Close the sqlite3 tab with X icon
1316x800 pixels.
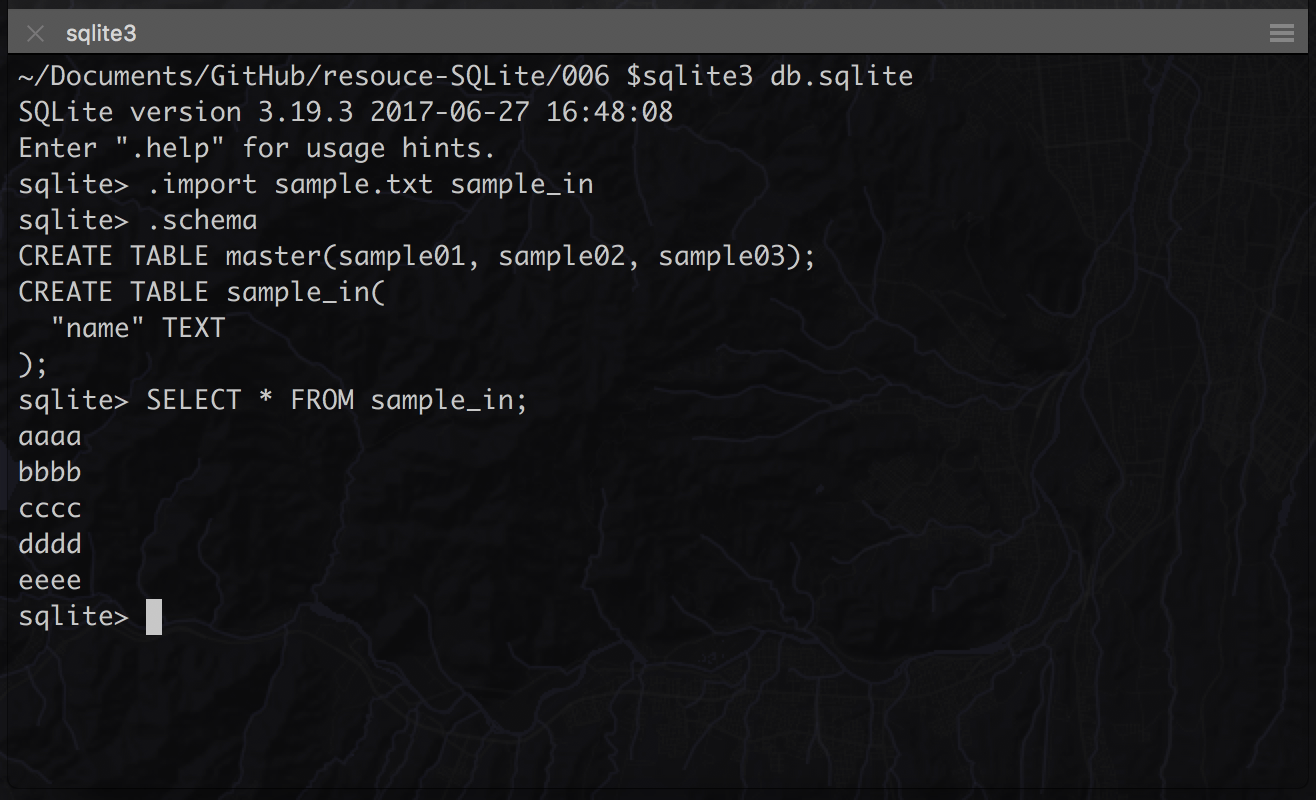36,34
